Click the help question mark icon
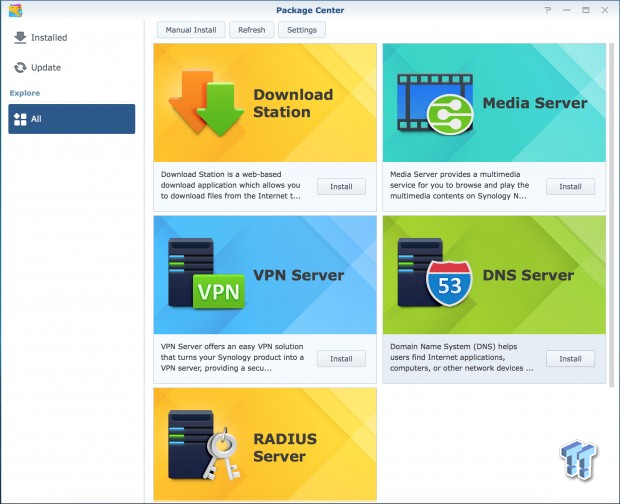Image resolution: width=620 pixels, height=504 pixels. point(548,10)
